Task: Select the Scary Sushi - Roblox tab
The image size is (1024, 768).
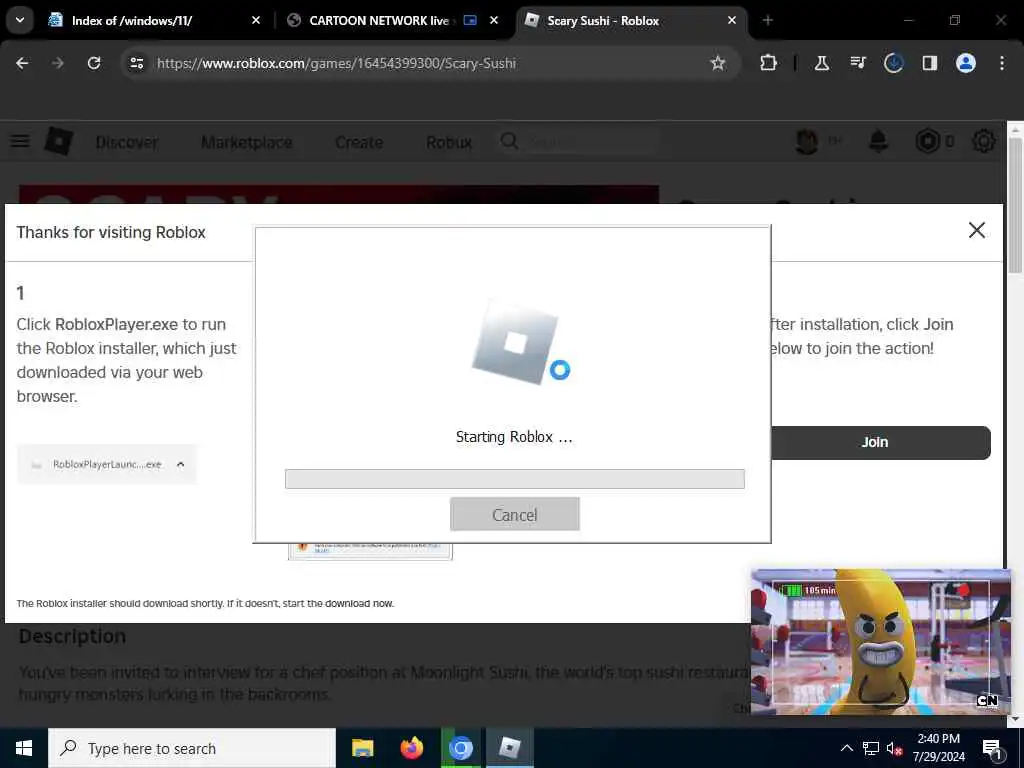Action: tap(603, 20)
